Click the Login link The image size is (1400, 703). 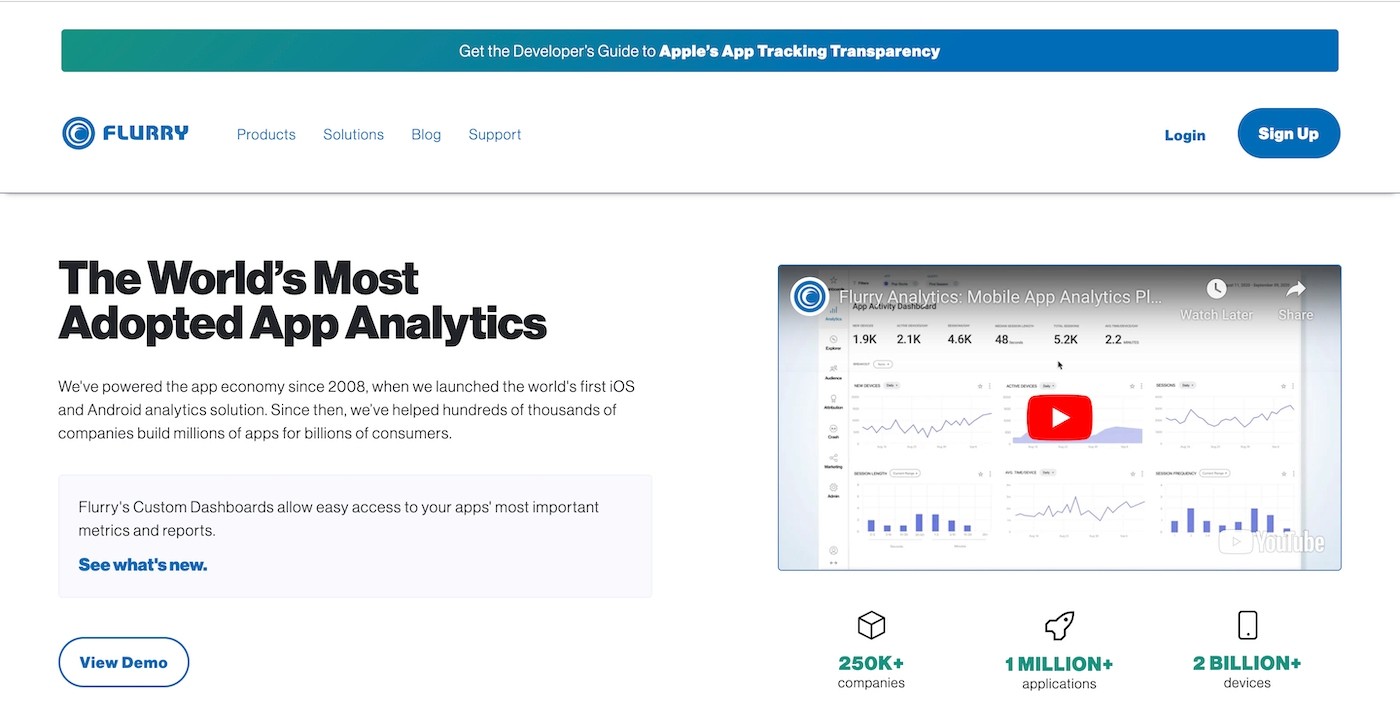(x=1185, y=135)
